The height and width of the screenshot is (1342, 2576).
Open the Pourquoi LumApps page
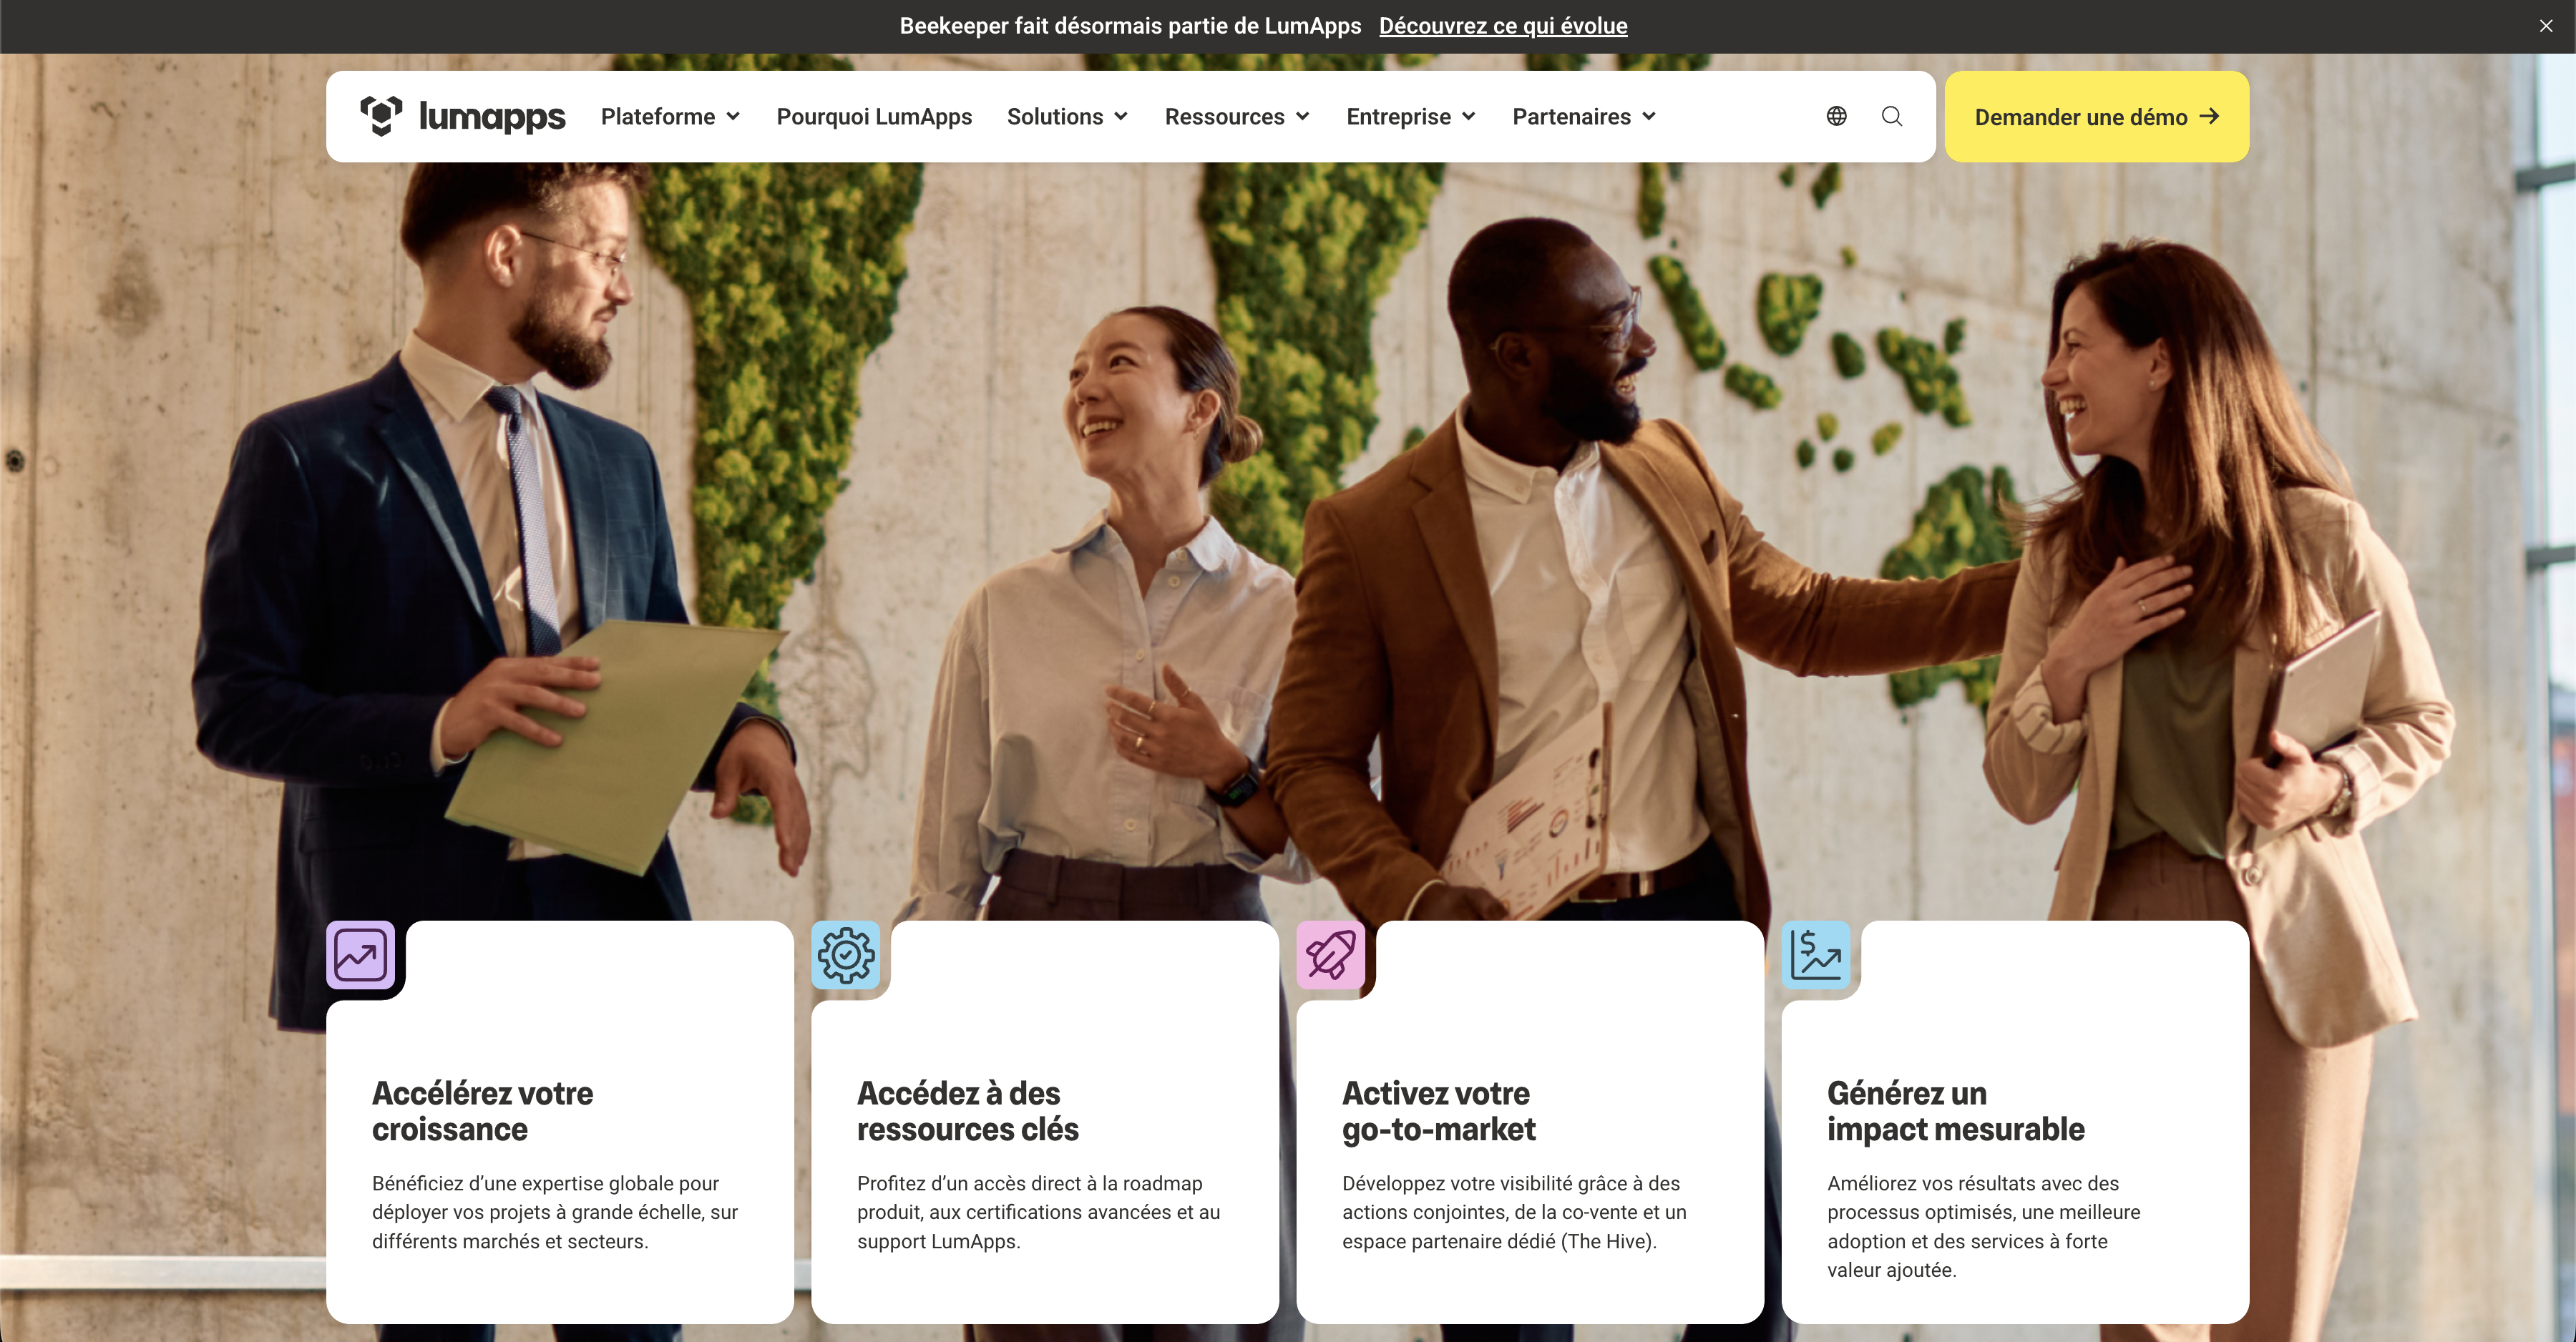(x=874, y=117)
